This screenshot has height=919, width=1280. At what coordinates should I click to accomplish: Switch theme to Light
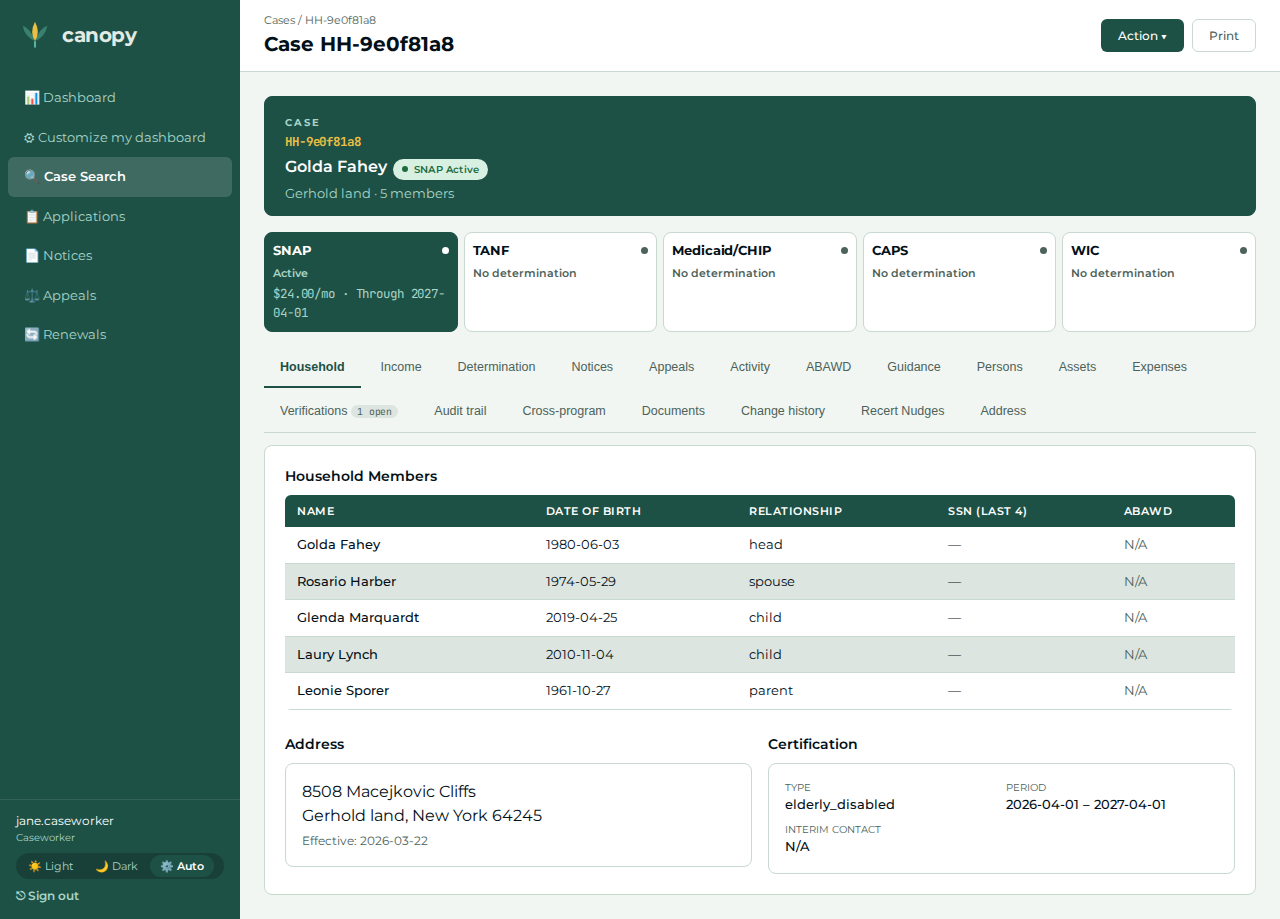[51, 866]
